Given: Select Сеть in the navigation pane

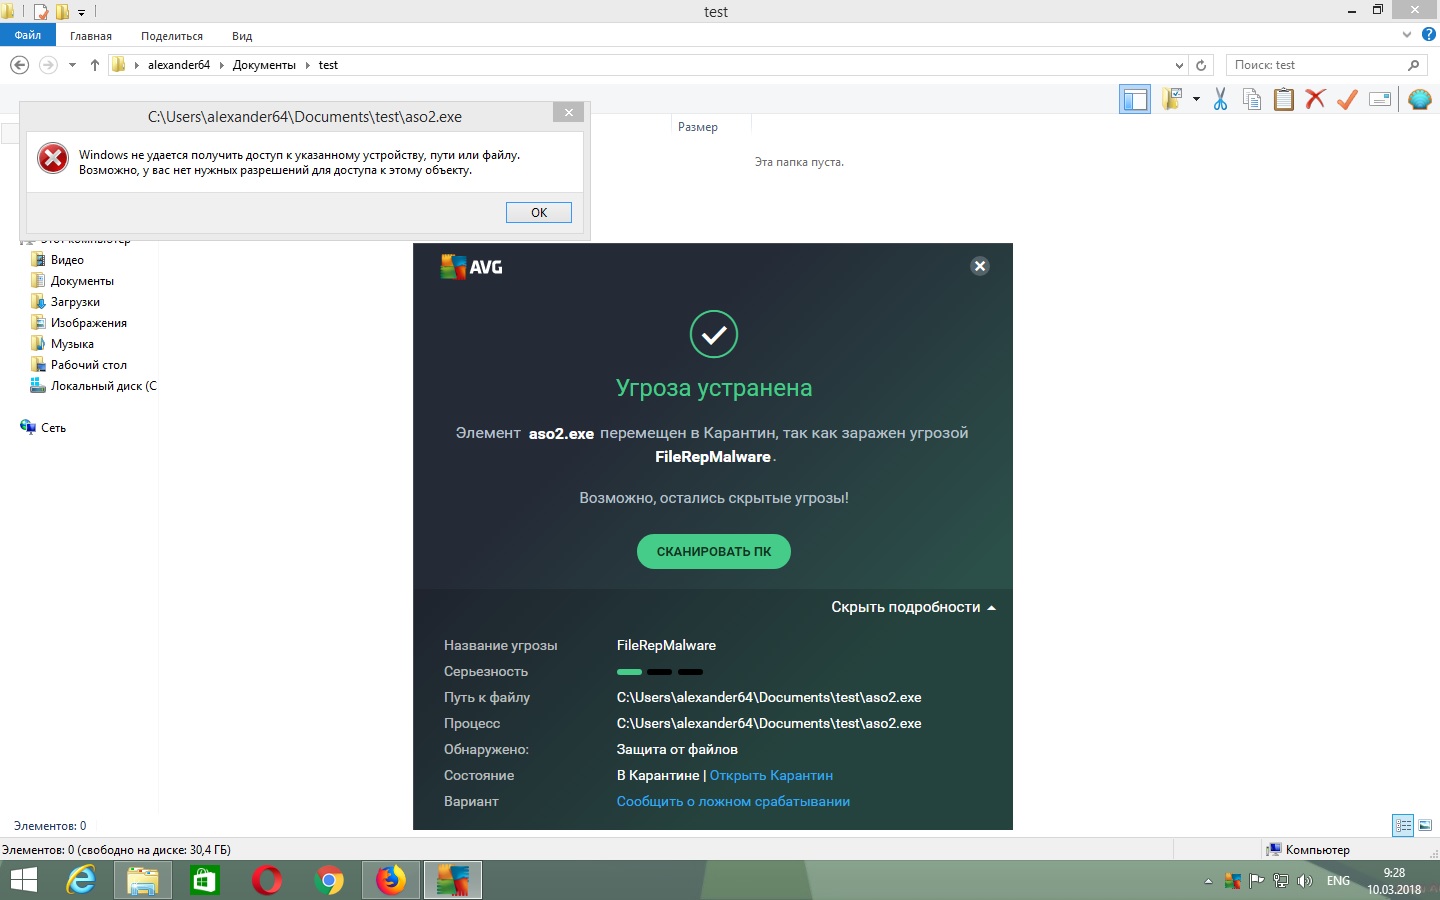Looking at the screenshot, I should click(x=53, y=428).
